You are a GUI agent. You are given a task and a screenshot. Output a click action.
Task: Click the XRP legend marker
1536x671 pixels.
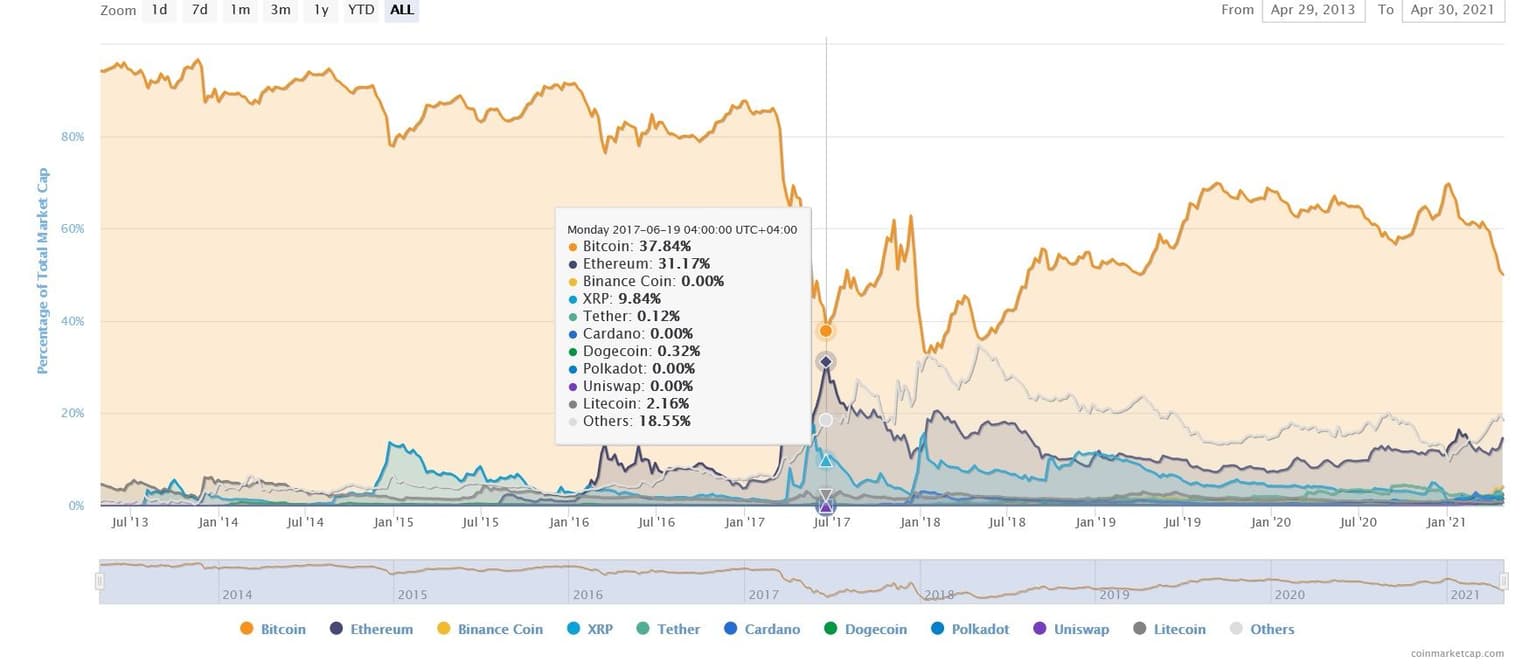point(573,629)
